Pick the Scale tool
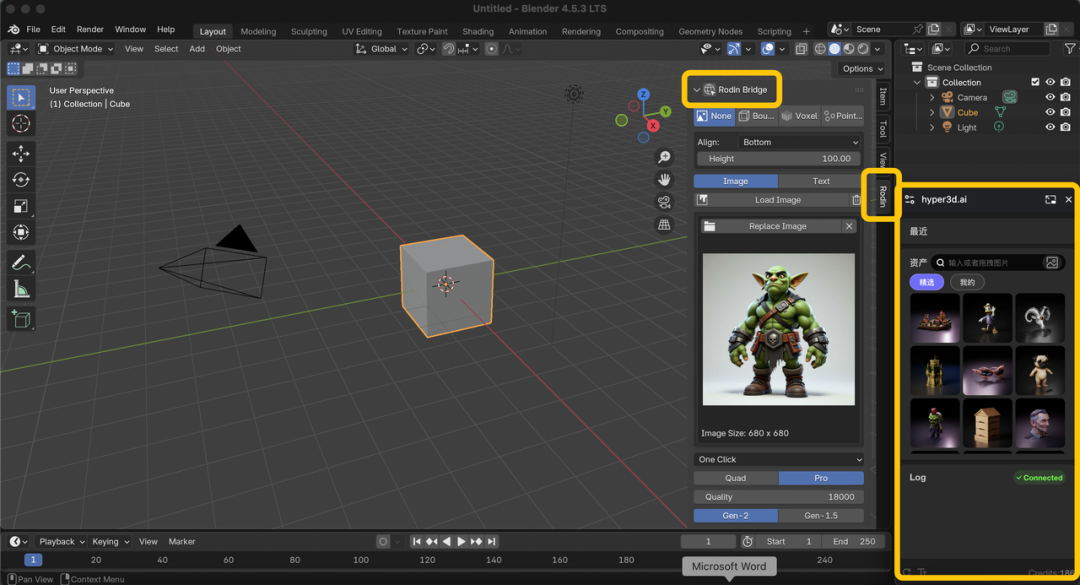 click(x=21, y=206)
